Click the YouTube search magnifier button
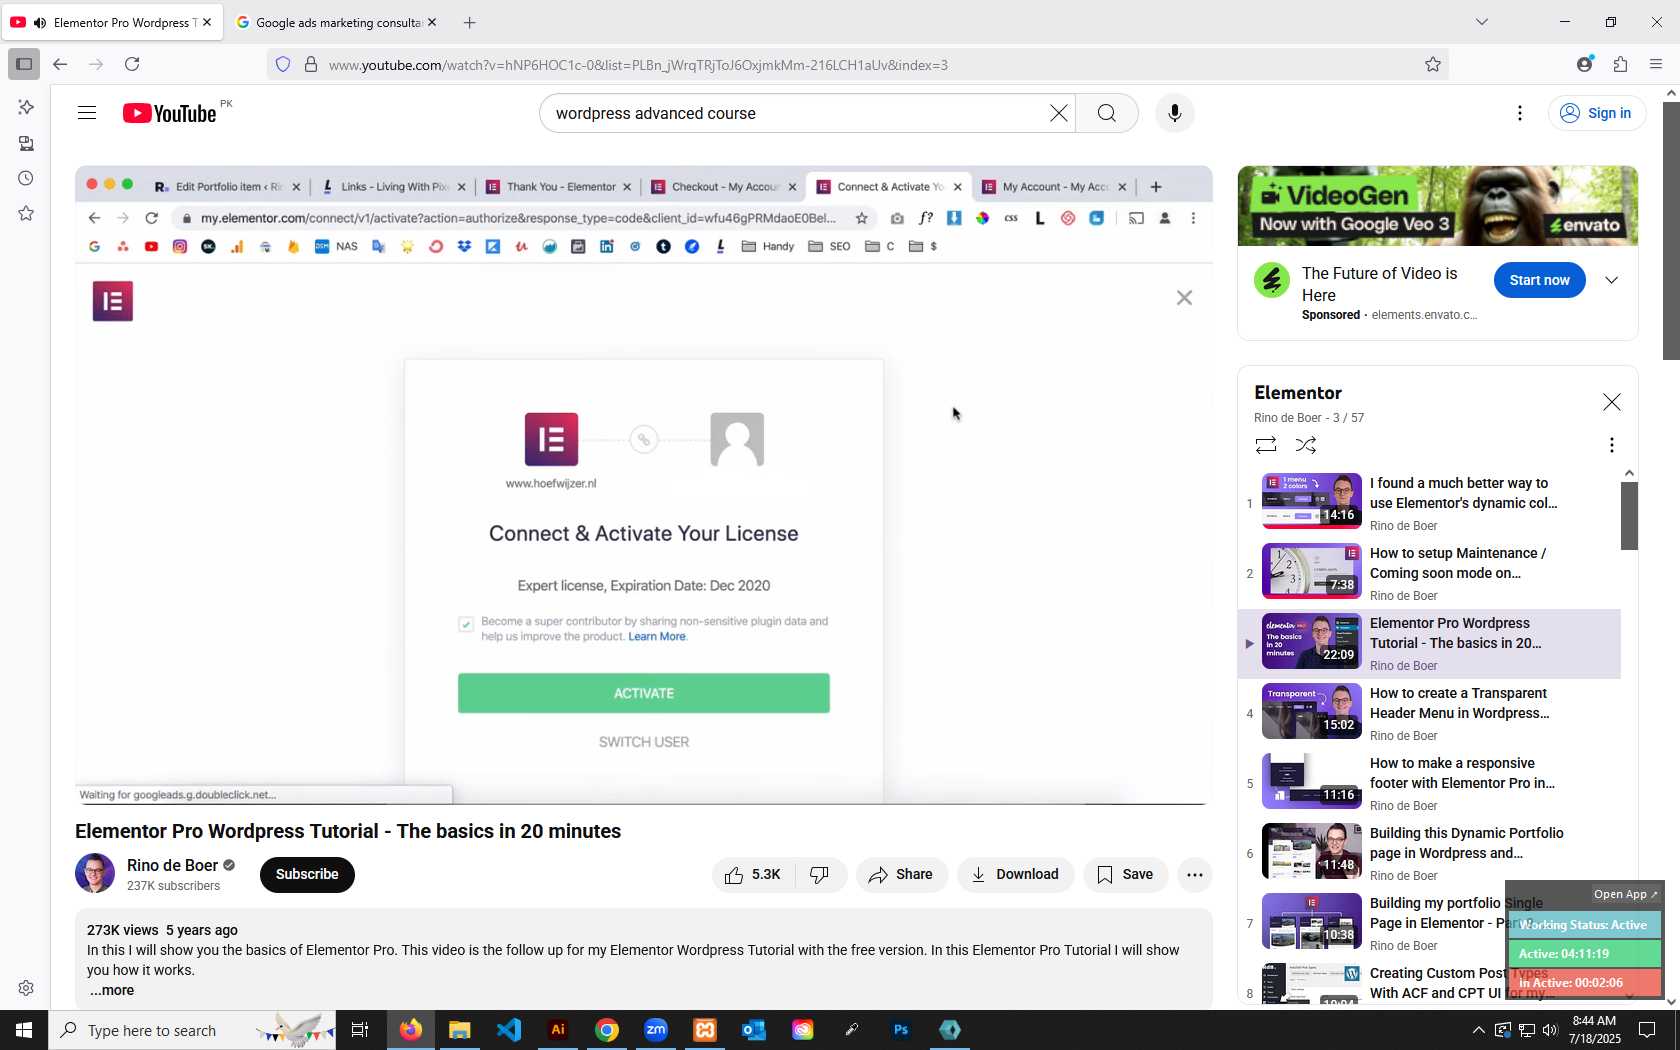This screenshot has width=1680, height=1050. pos(1106,113)
